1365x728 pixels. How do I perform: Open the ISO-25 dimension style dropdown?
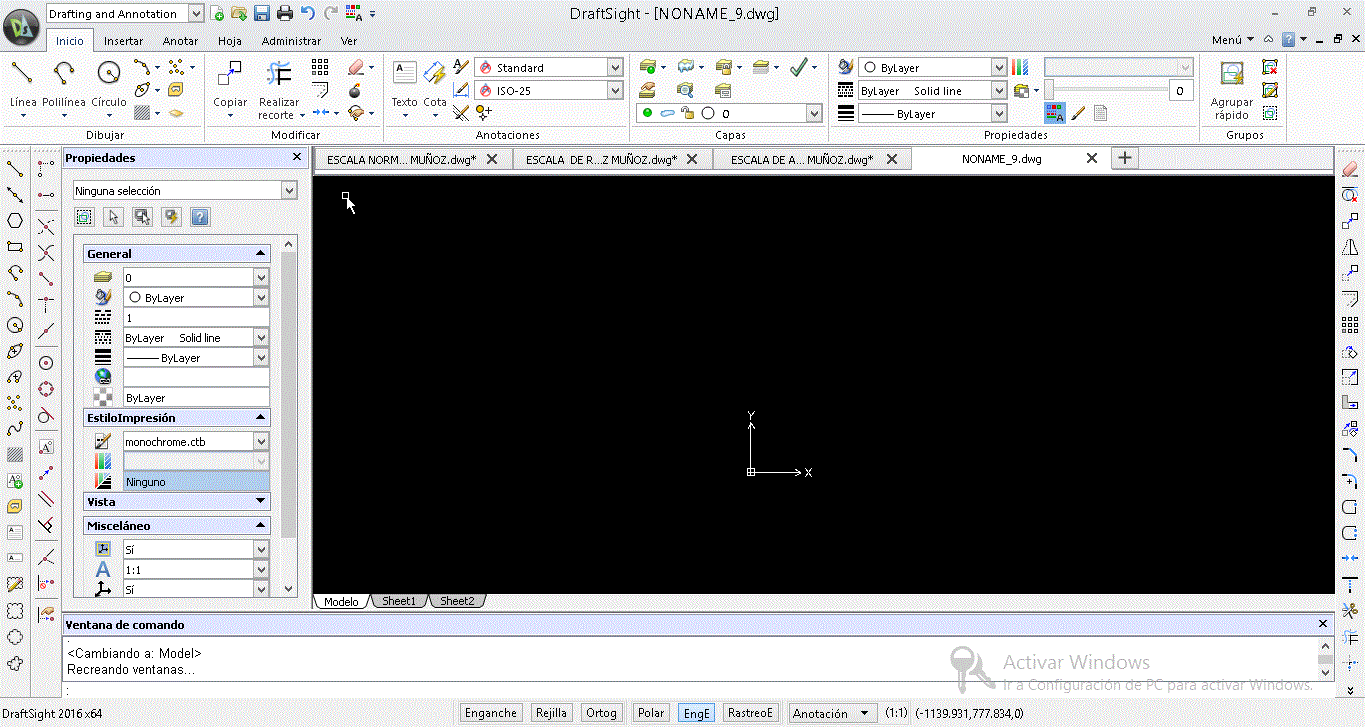615,91
